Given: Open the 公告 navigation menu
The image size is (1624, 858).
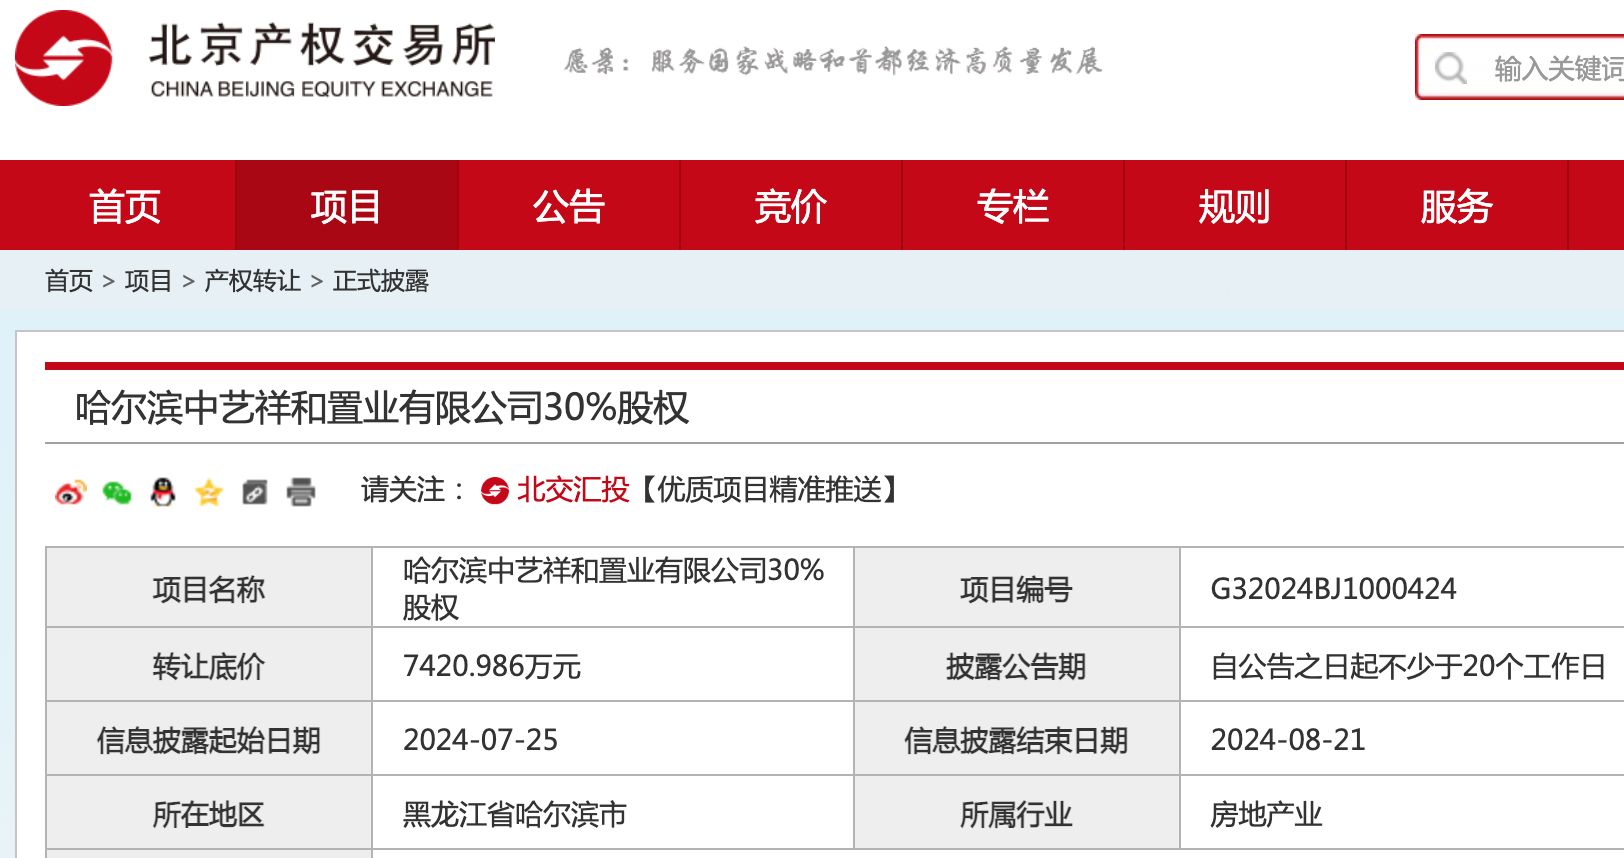Looking at the screenshot, I should click(x=569, y=206).
